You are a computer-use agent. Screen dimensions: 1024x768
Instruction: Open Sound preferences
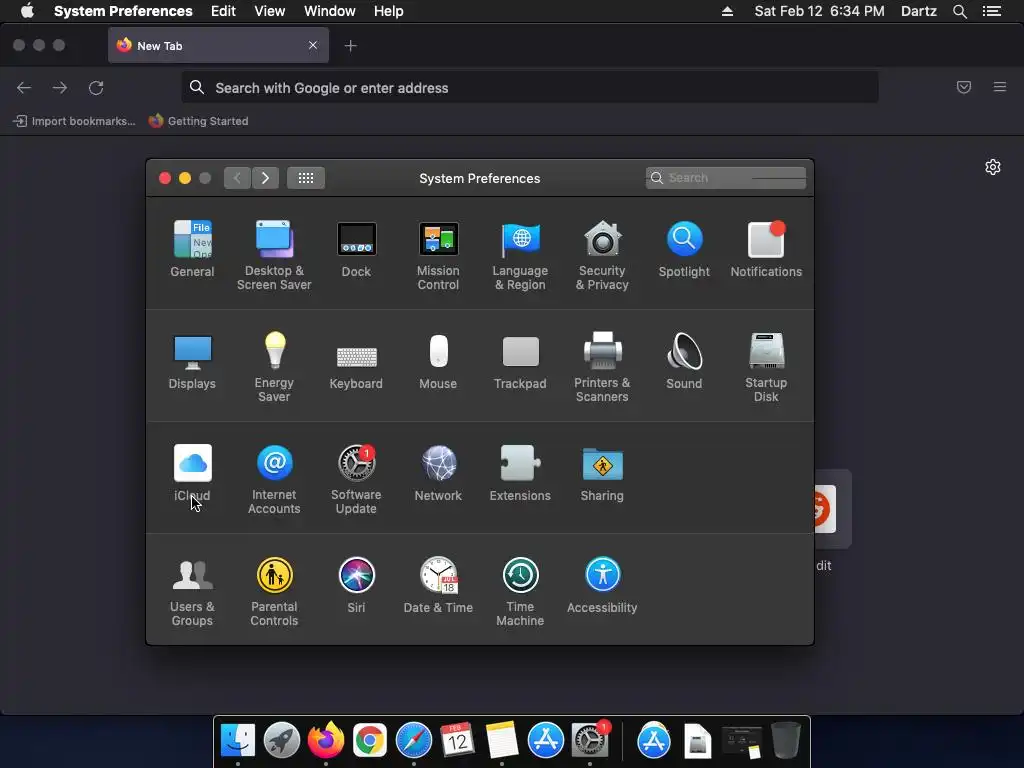click(684, 362)
